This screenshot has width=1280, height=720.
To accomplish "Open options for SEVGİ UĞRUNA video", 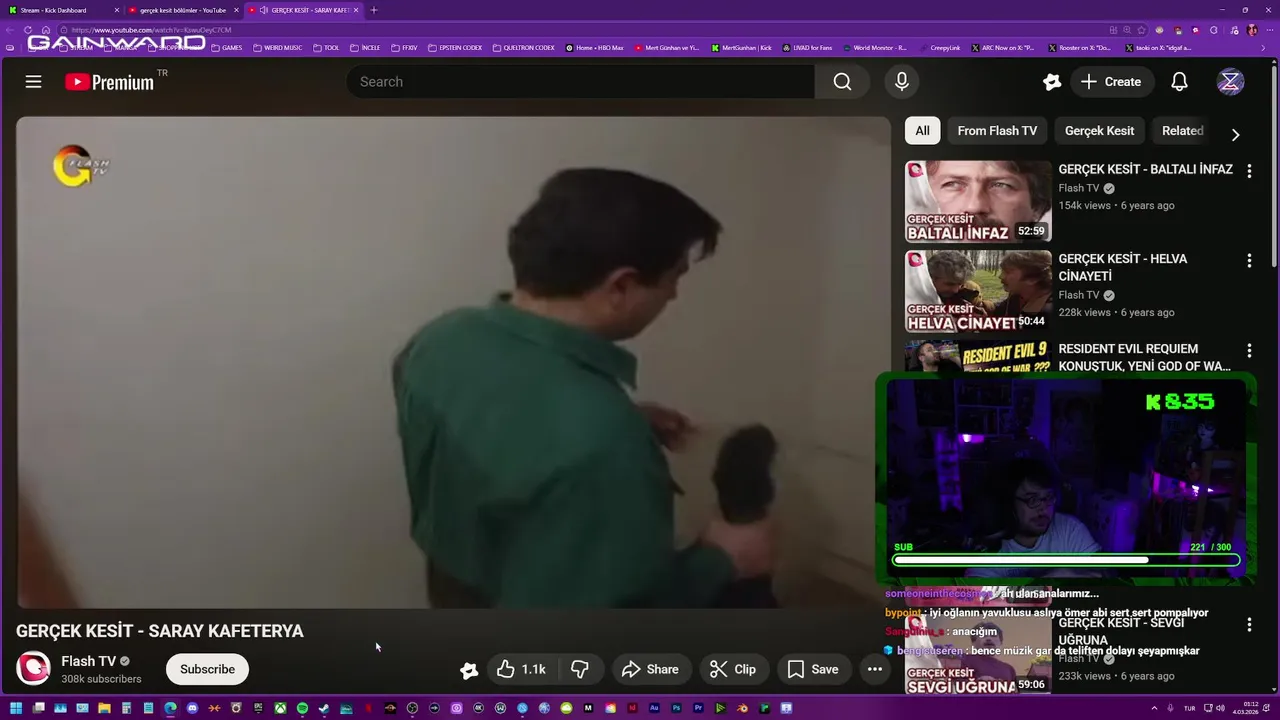I will [1249, 625].
